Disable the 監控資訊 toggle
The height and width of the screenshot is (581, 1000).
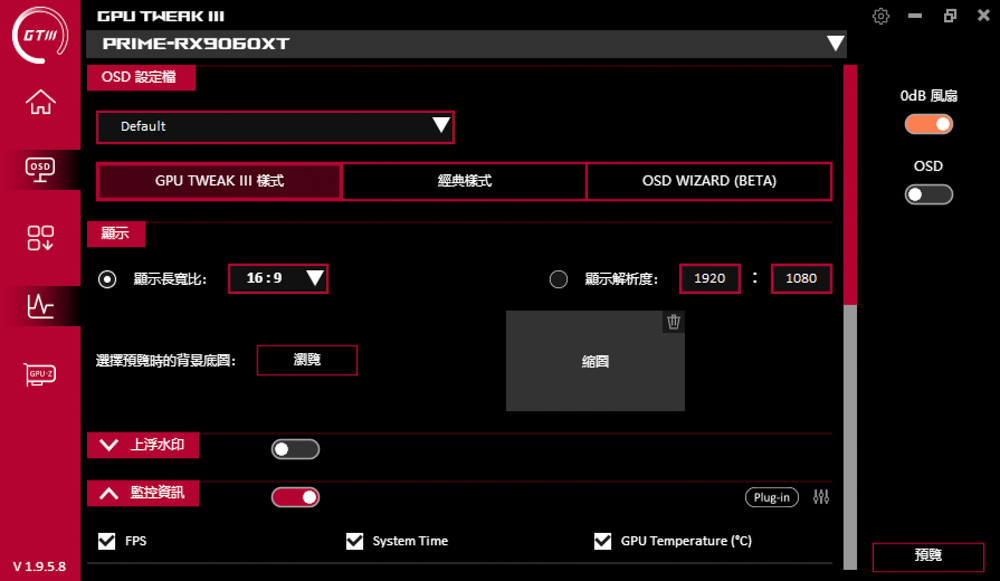pos(295,497)
